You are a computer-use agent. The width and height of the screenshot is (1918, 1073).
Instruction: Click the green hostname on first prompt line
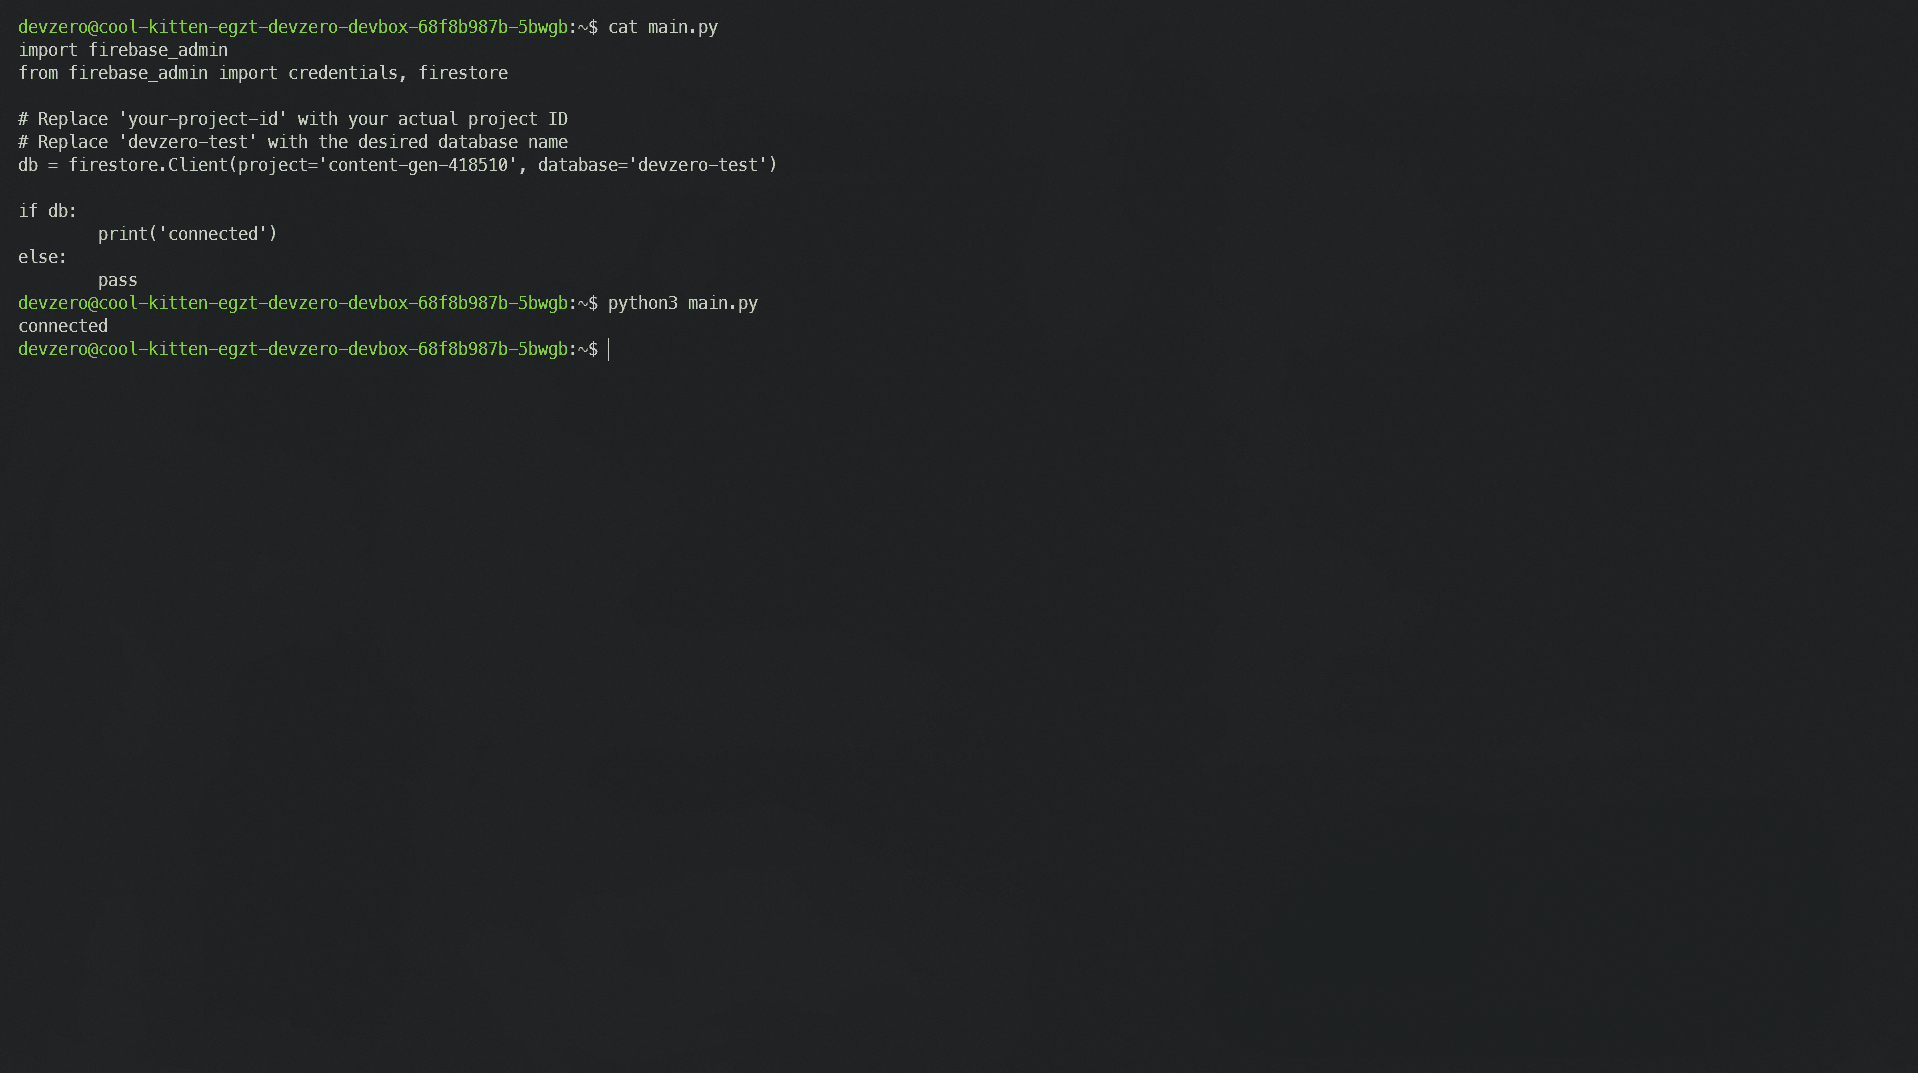(x=292, y=27)
